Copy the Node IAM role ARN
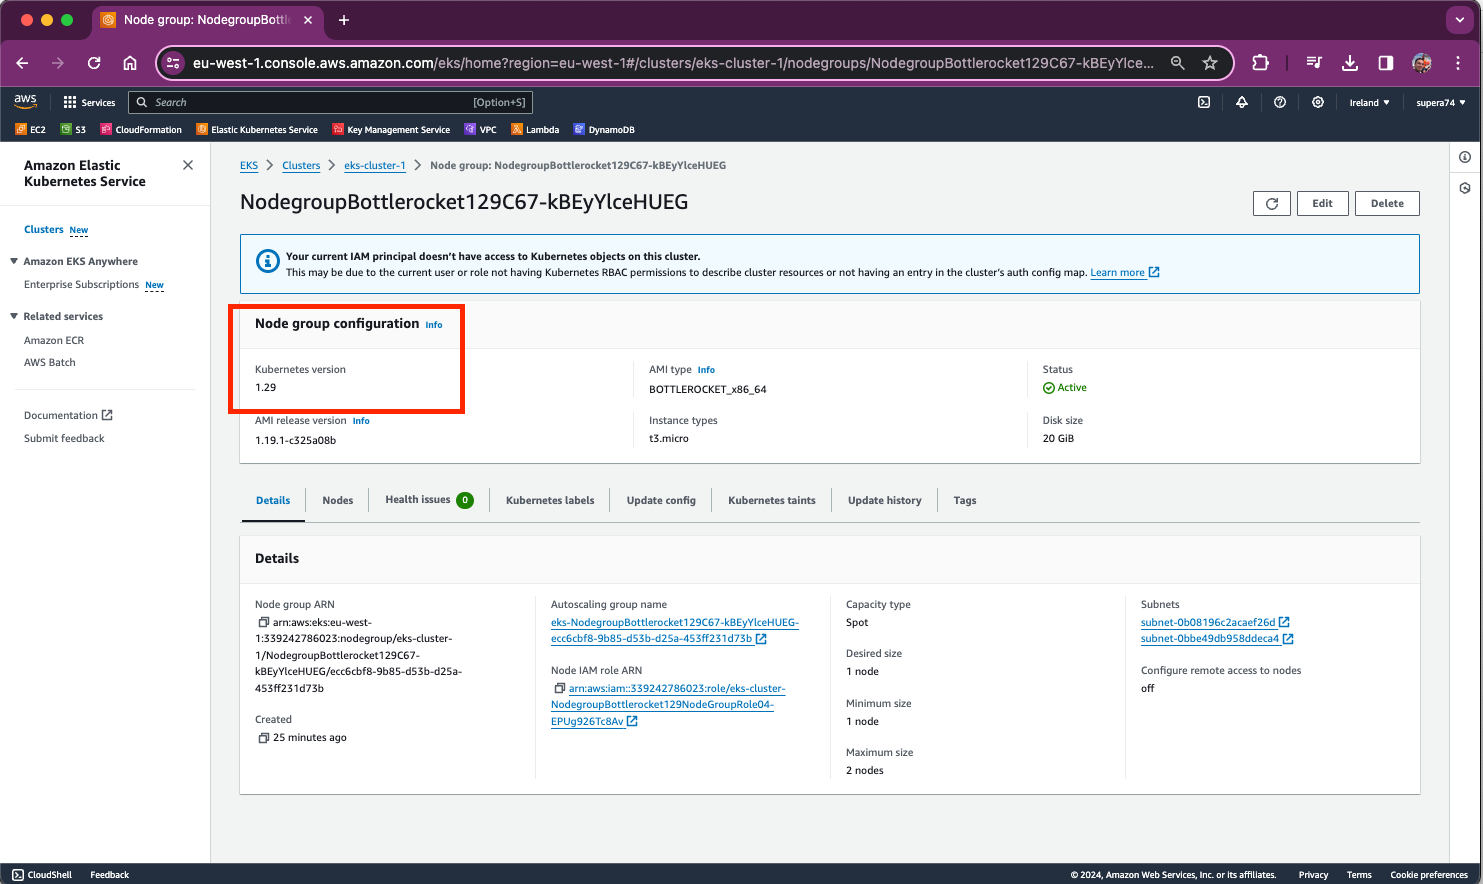 point(560,688)
